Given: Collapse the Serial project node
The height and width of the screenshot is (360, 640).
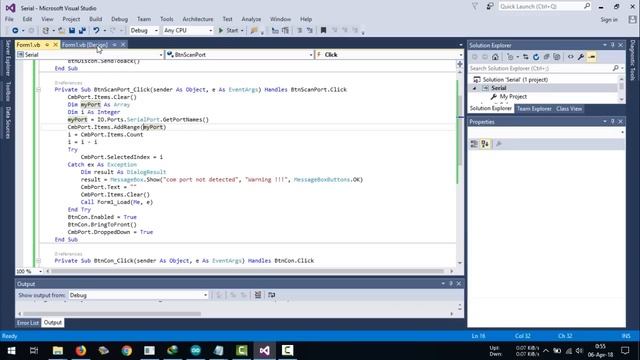Looking at the screenshot, I should coord(474,88).
